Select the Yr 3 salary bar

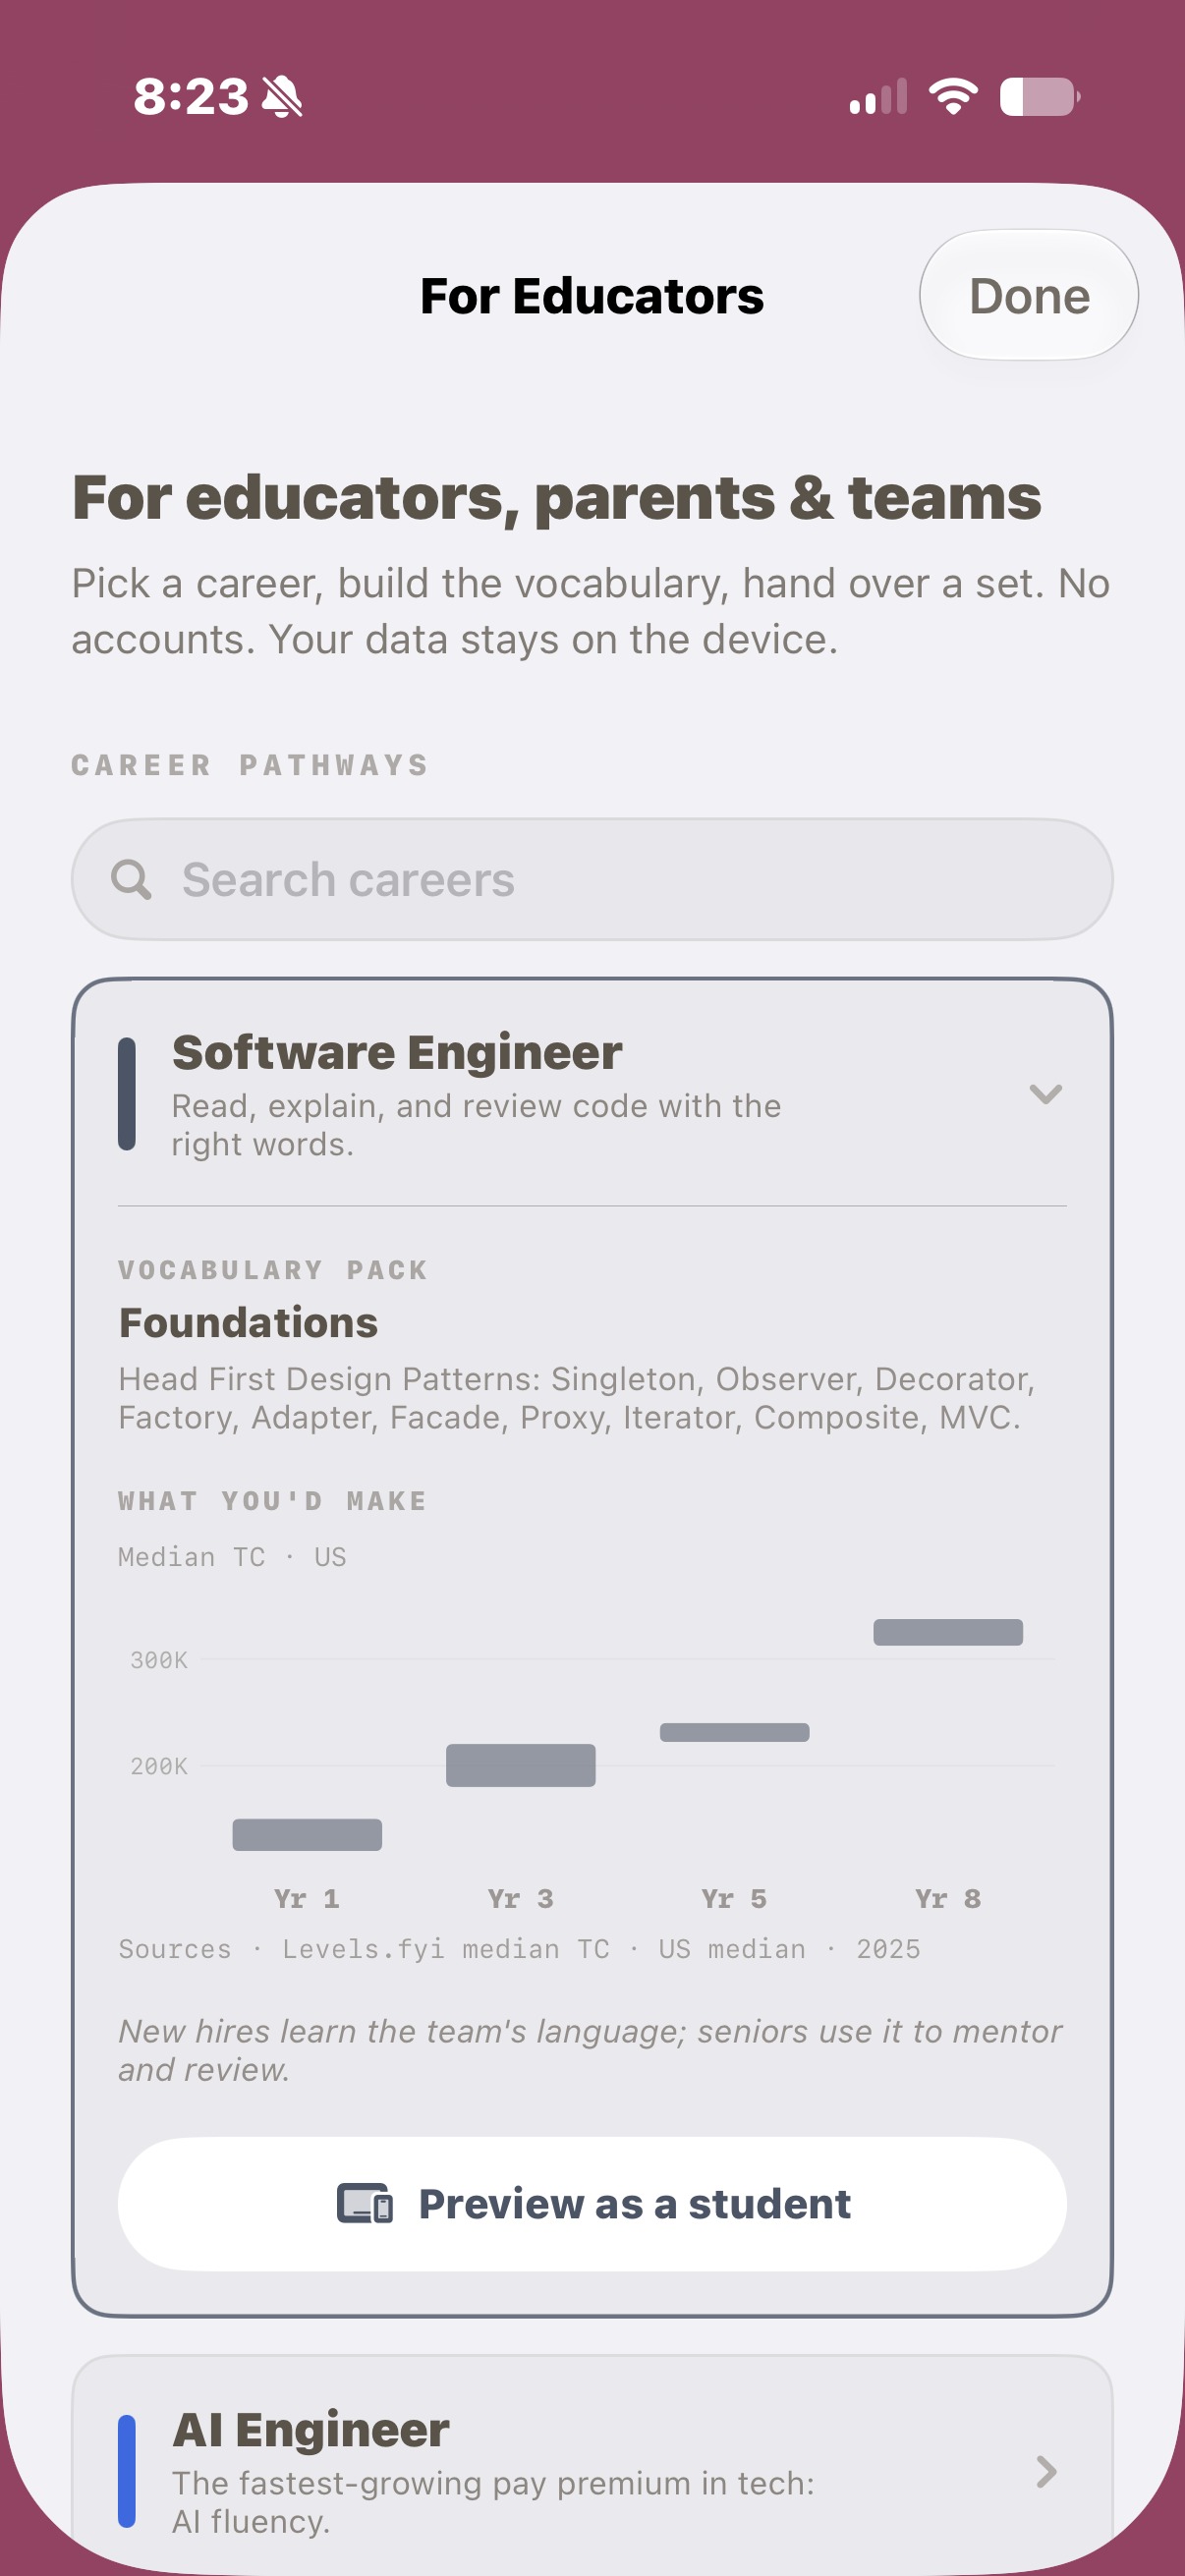[521, 1765]
